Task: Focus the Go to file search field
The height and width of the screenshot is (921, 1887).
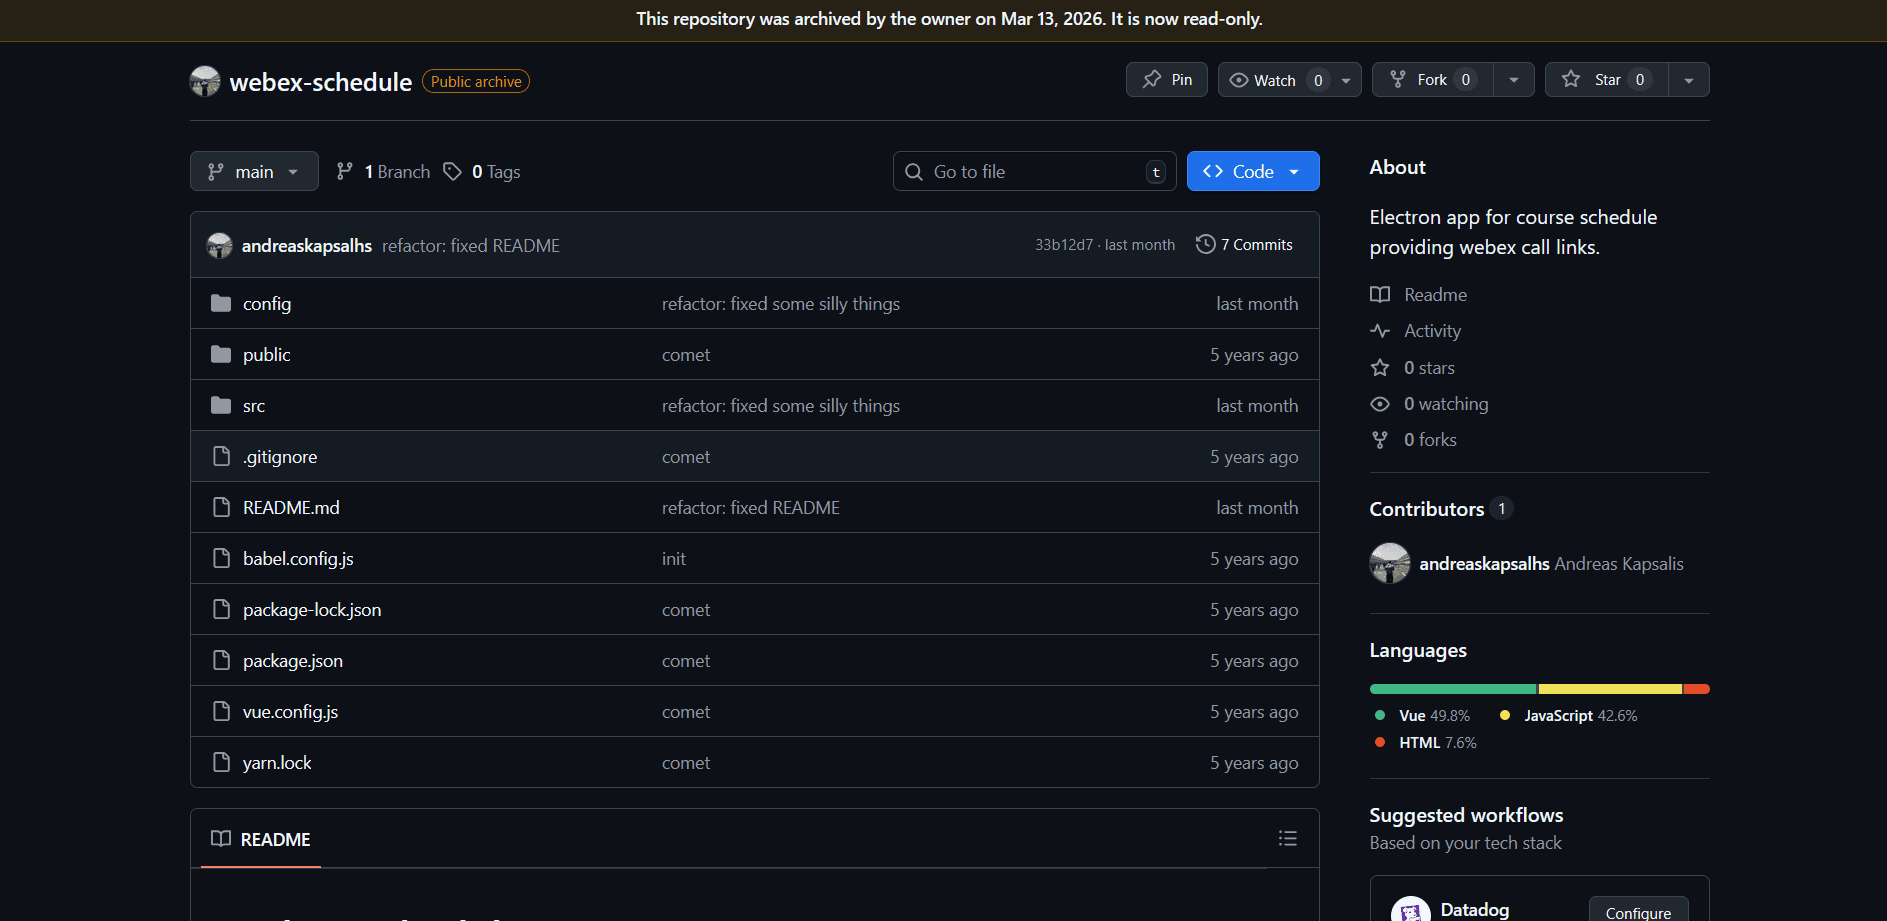Action: [x=1035, y=172]
